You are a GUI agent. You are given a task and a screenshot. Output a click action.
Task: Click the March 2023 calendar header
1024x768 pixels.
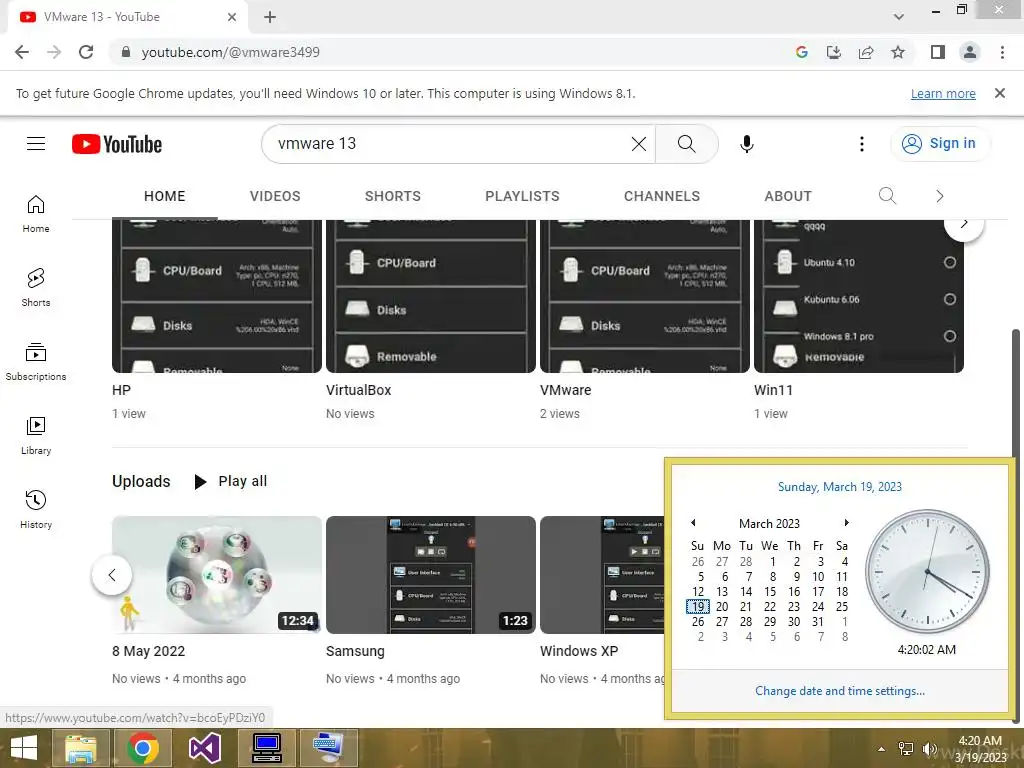point(769,524)
